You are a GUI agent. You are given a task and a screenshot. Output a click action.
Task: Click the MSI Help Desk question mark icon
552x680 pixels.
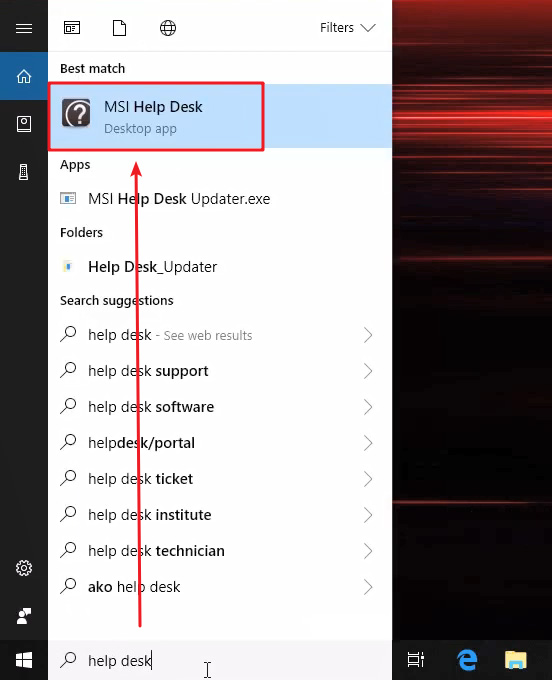tap(76, 113)
